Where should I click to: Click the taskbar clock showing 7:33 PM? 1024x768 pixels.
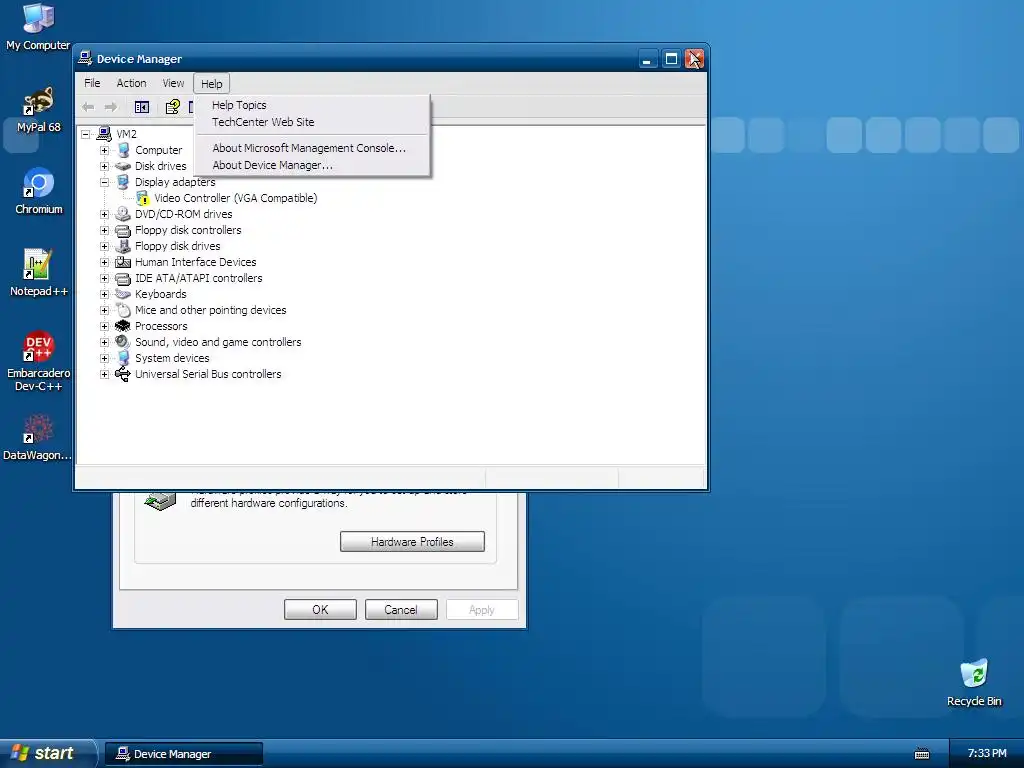(987, 753)
